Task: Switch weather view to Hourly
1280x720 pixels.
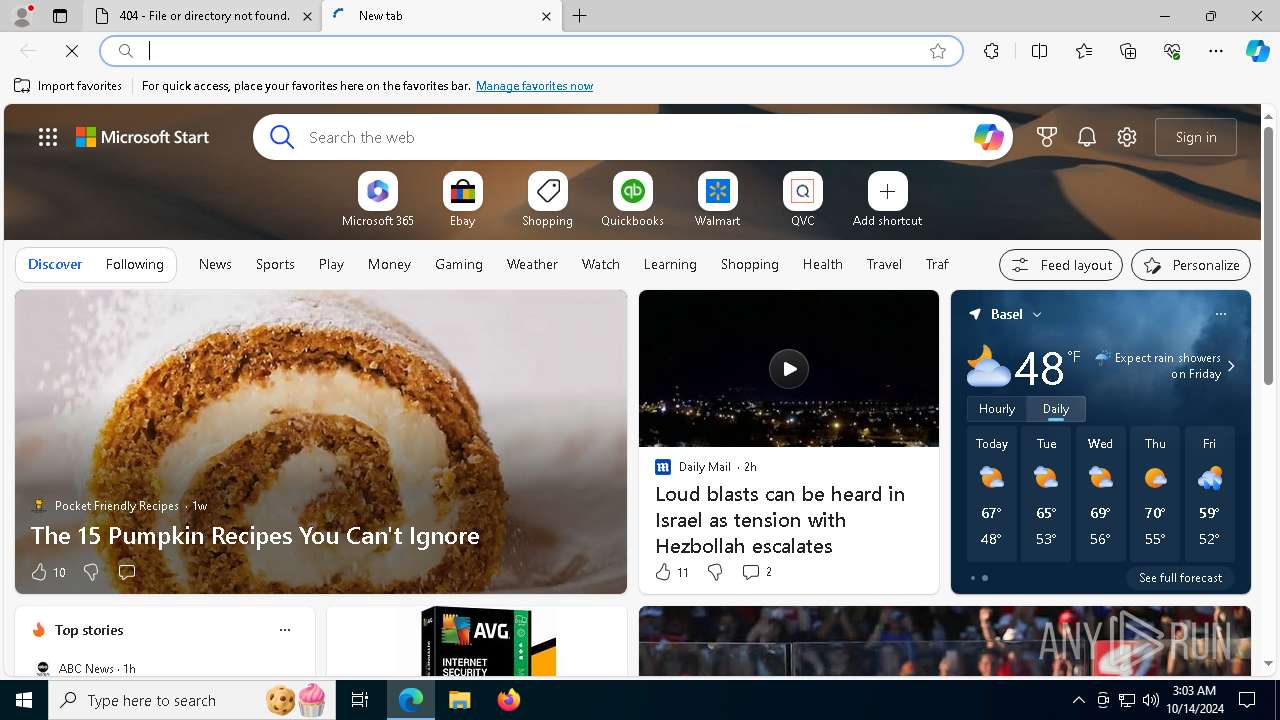Action: [x=997, y=409]
